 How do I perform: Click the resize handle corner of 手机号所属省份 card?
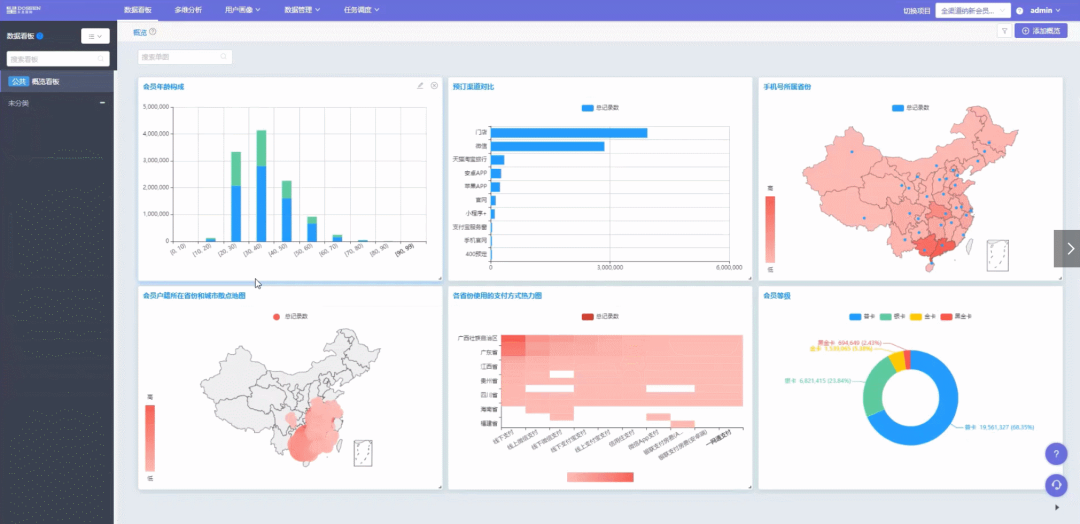(x=1059, y=277)
